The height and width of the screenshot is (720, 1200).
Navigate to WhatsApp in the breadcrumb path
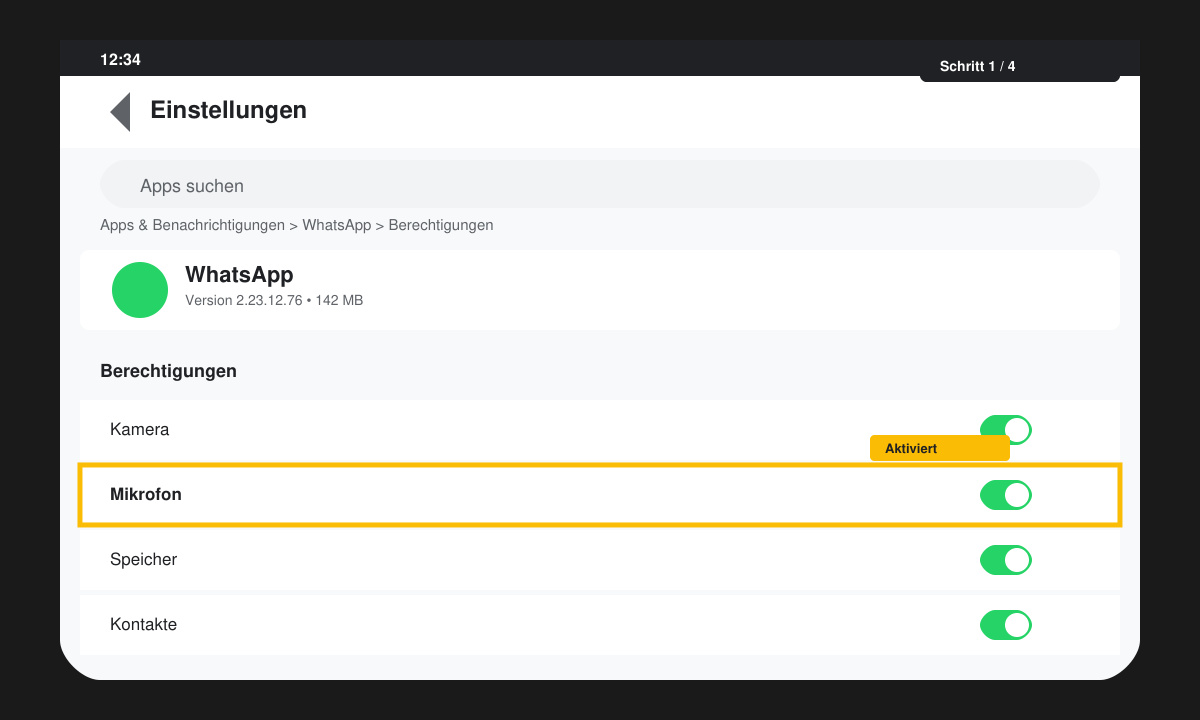[337, 225]
